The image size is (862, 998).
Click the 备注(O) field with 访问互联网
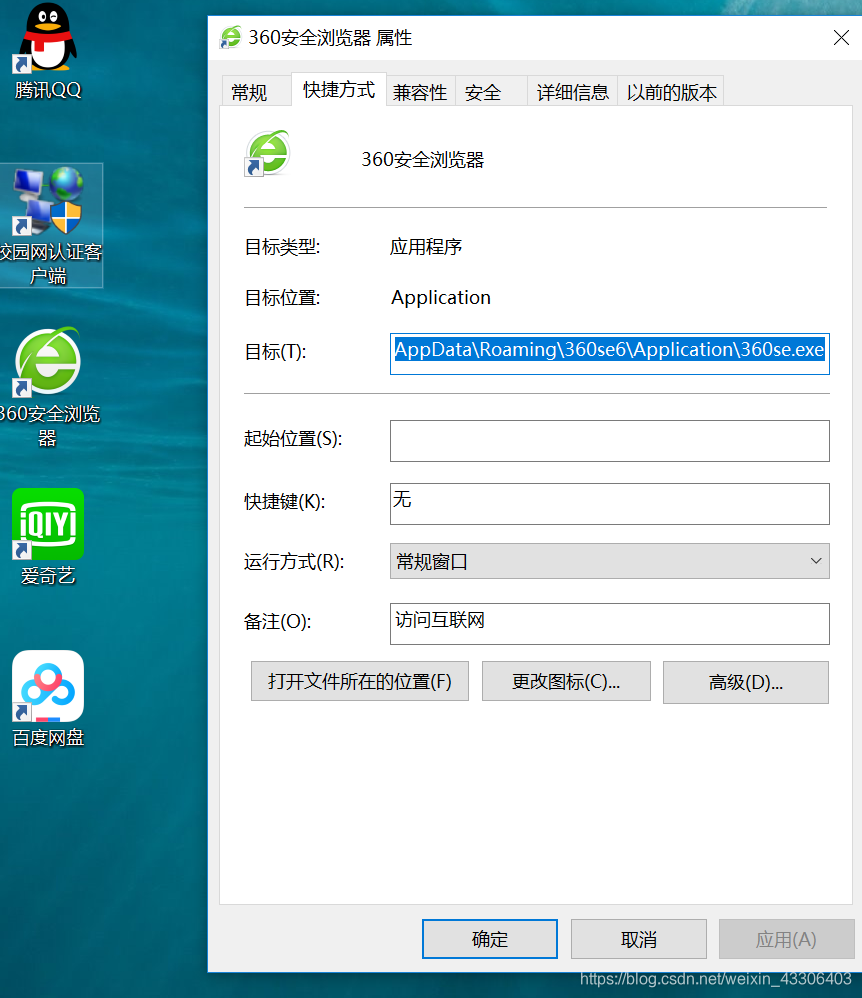[609, 624]
